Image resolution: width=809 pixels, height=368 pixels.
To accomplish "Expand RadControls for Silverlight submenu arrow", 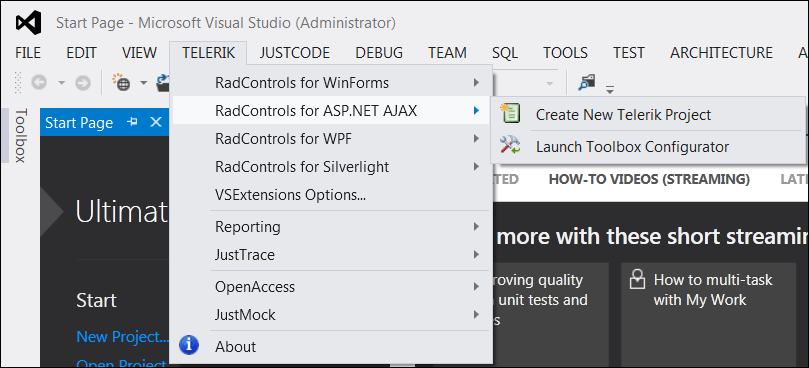I will point(476,166).
